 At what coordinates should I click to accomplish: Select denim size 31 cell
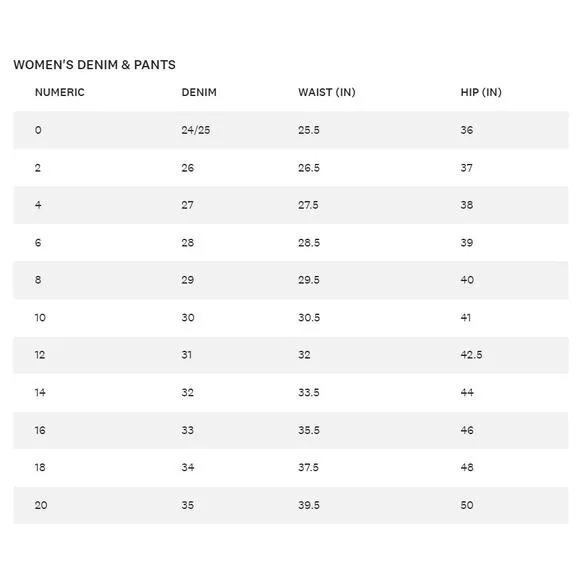(186, 355)
